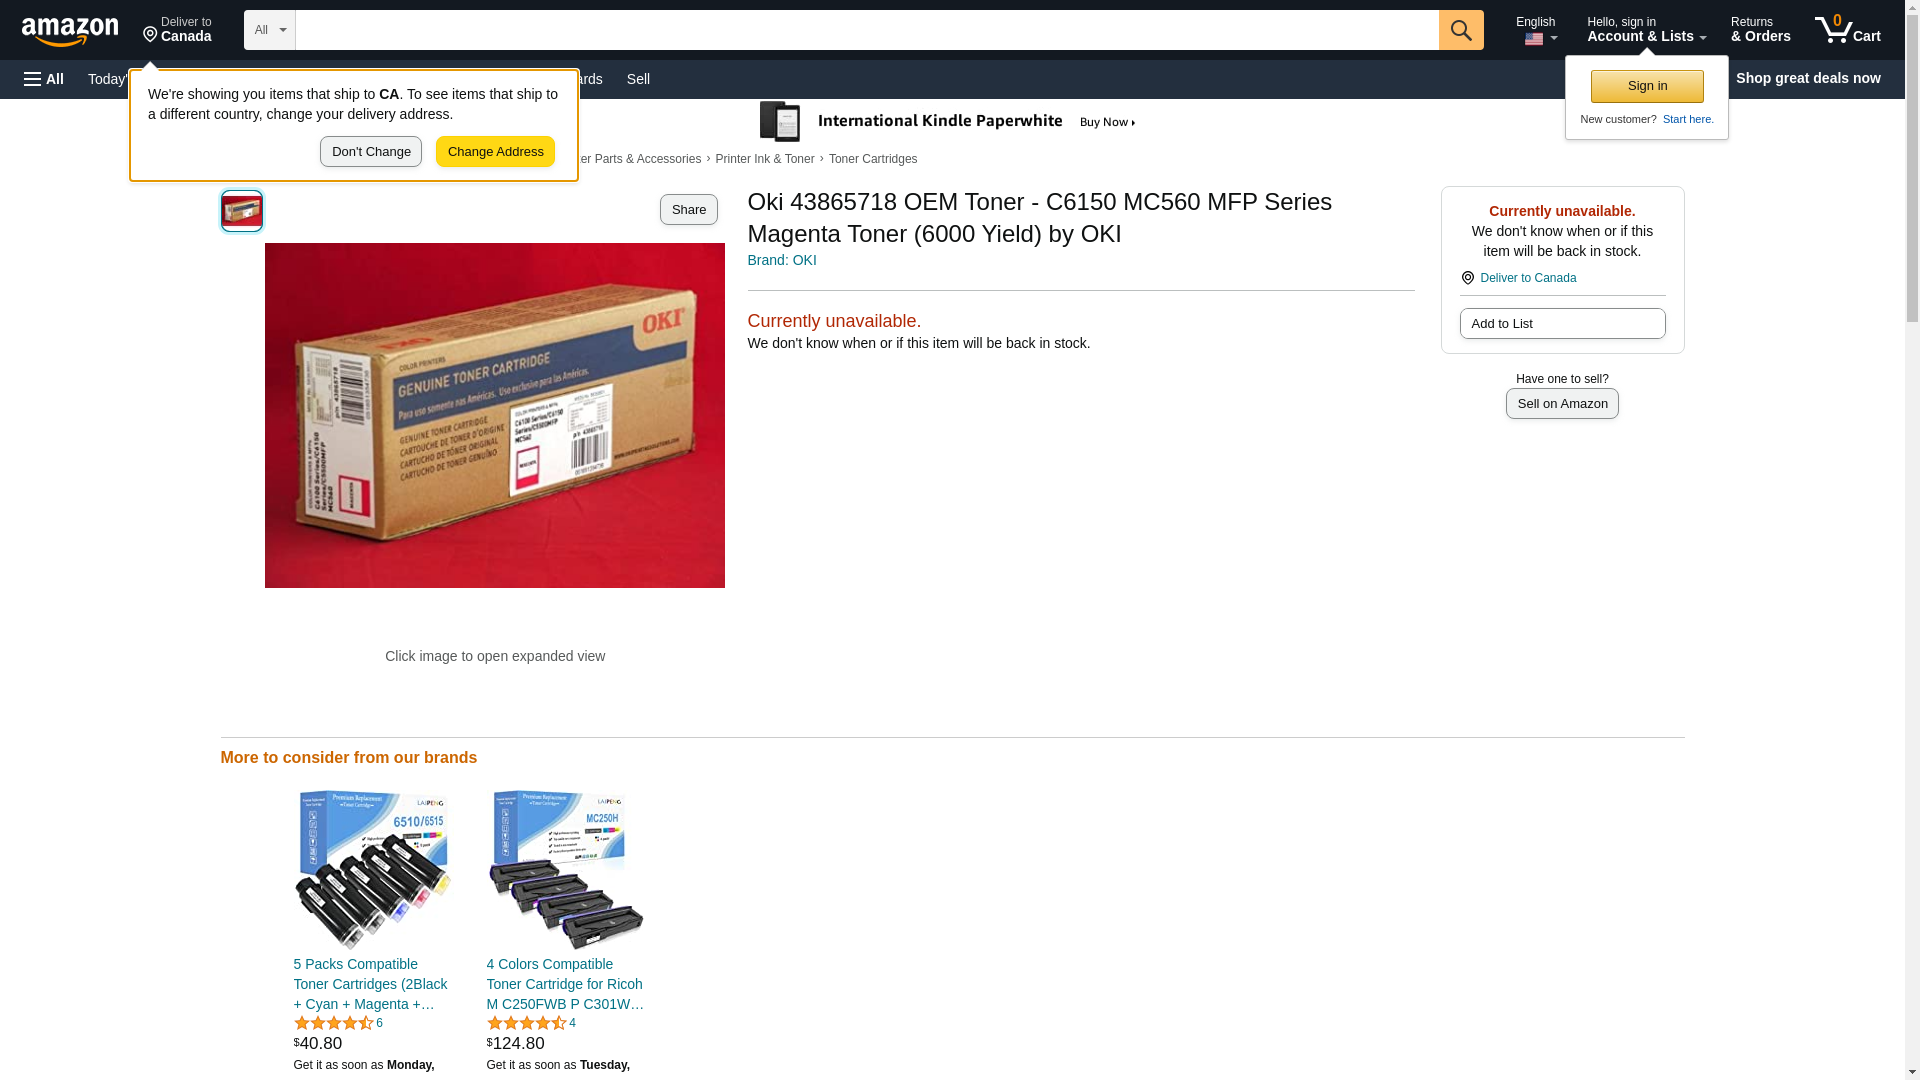Image resolution: width=1920 pixels, height=1080 pixels.
Task: Click the Don't Change button
Action: [x=371, y=152]
